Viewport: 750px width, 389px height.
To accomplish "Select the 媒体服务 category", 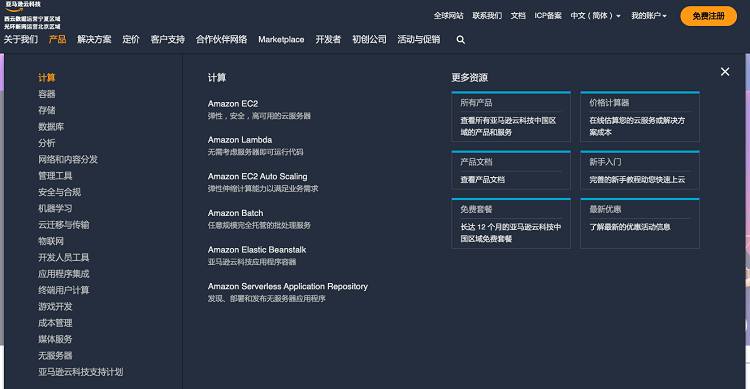I will 55,339.
